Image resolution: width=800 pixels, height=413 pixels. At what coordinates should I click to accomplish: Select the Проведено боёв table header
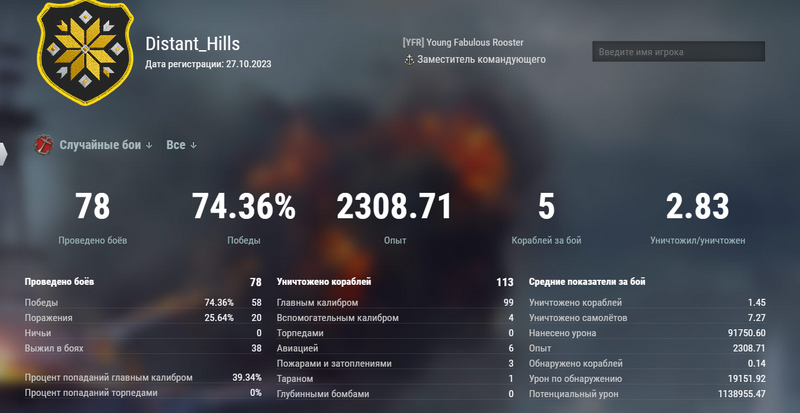pos(60,282)
